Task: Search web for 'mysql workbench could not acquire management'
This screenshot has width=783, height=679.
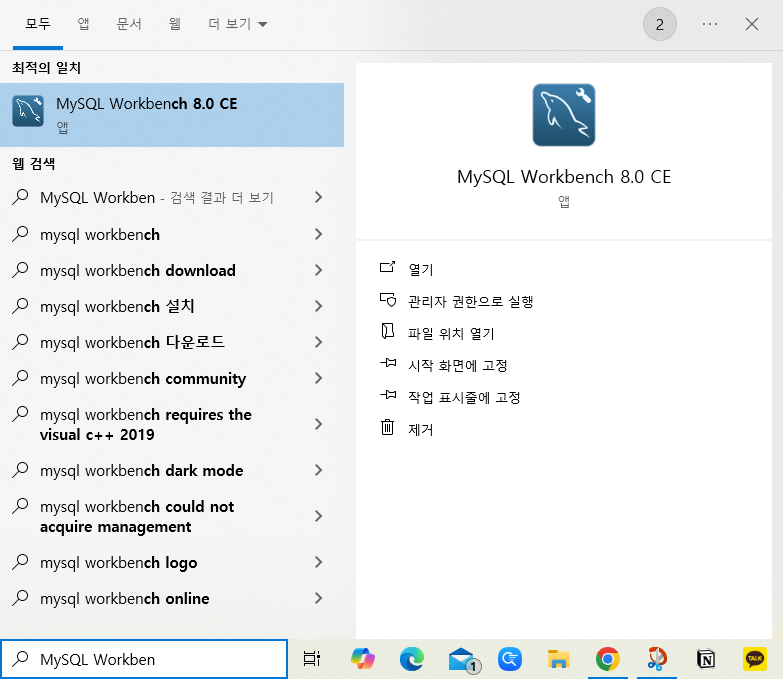Action: pos(137,516)
